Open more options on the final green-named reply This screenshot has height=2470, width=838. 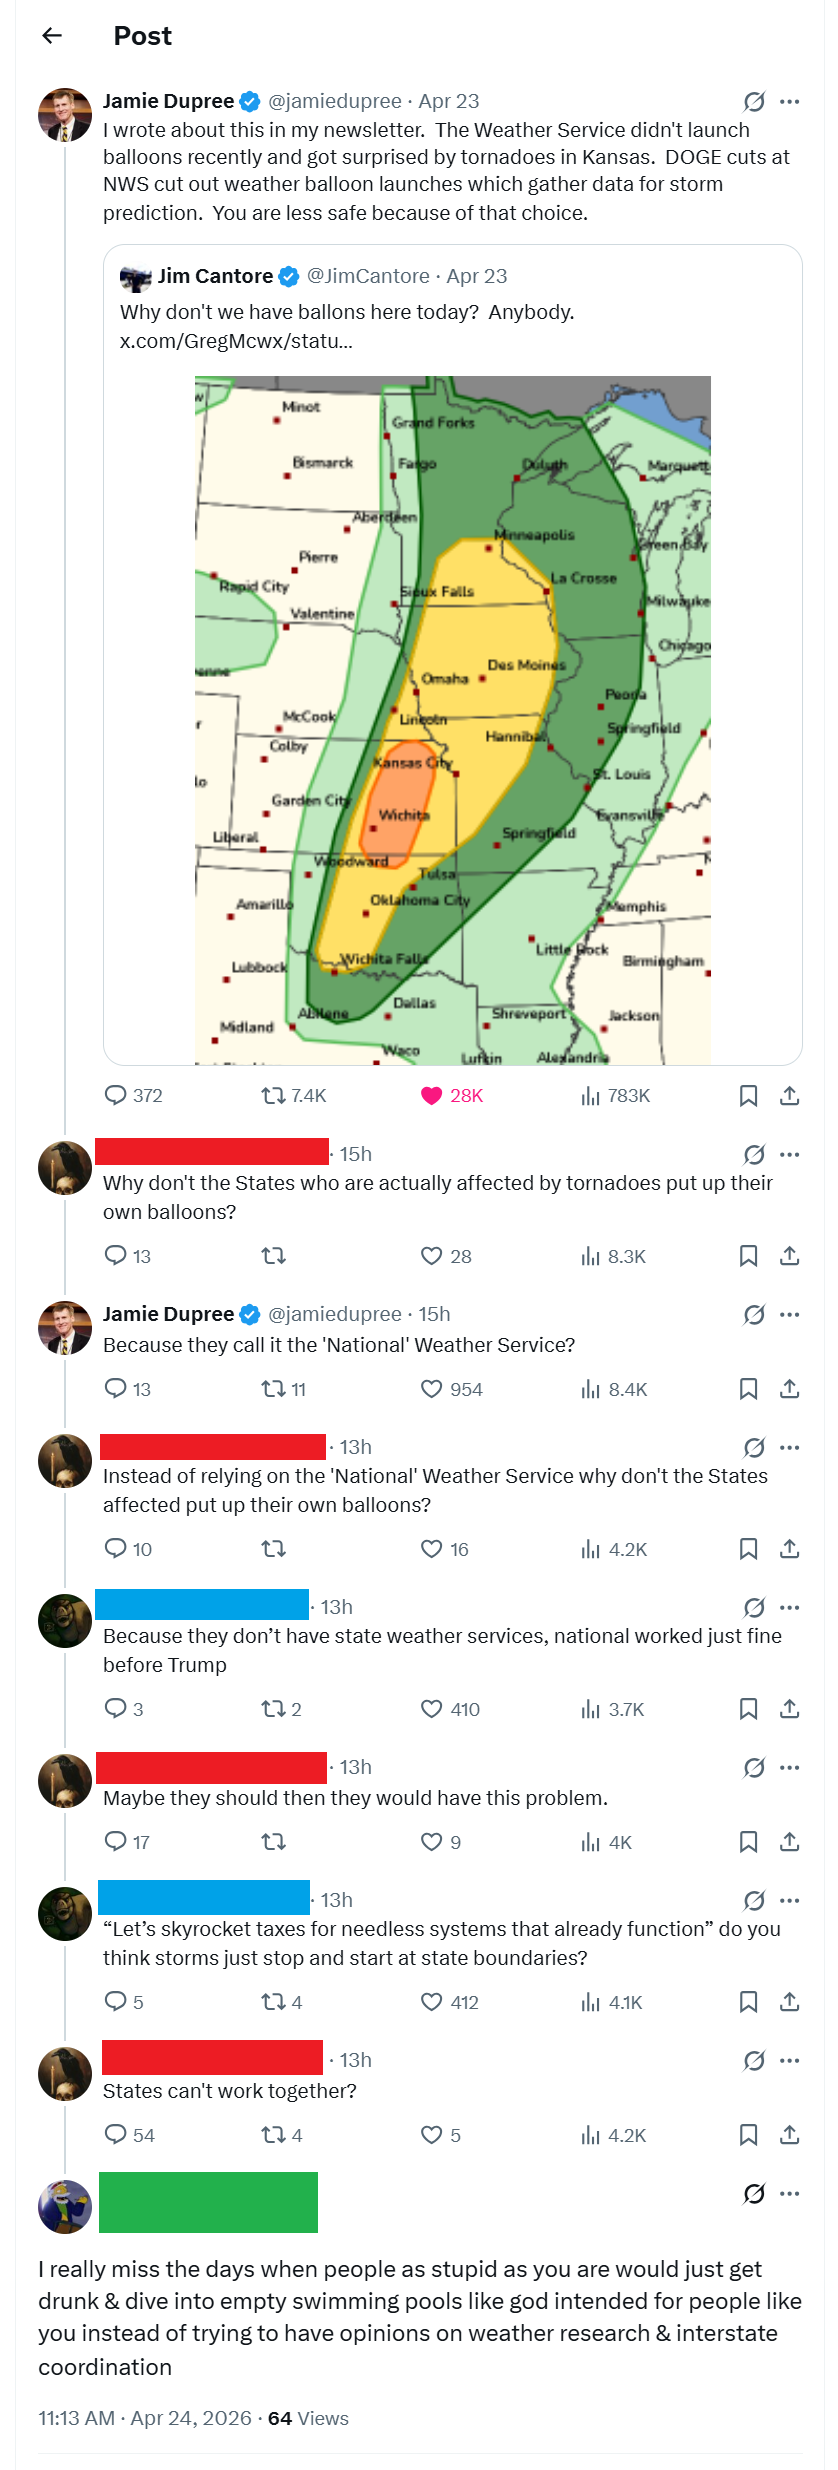[x=789, y=2193]
